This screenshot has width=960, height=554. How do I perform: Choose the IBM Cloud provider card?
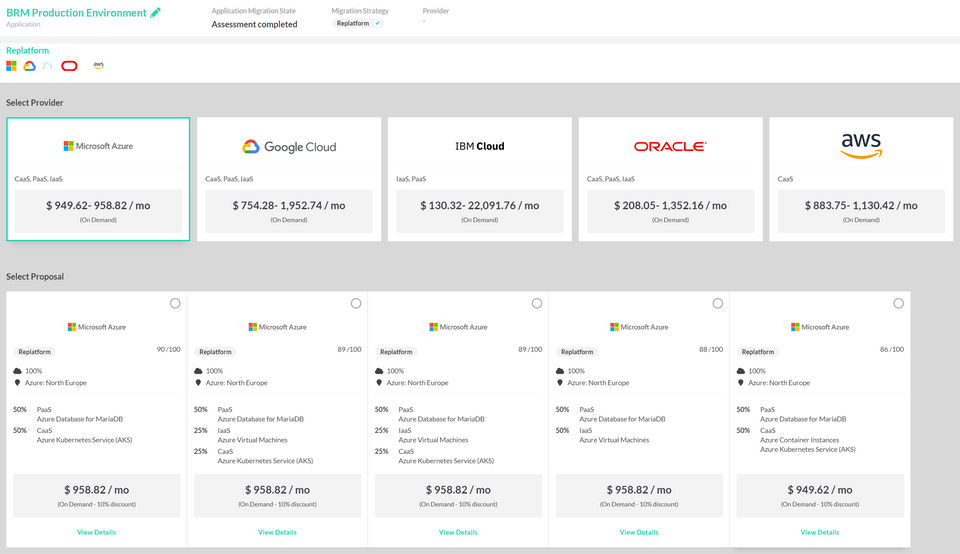(480, 179)
